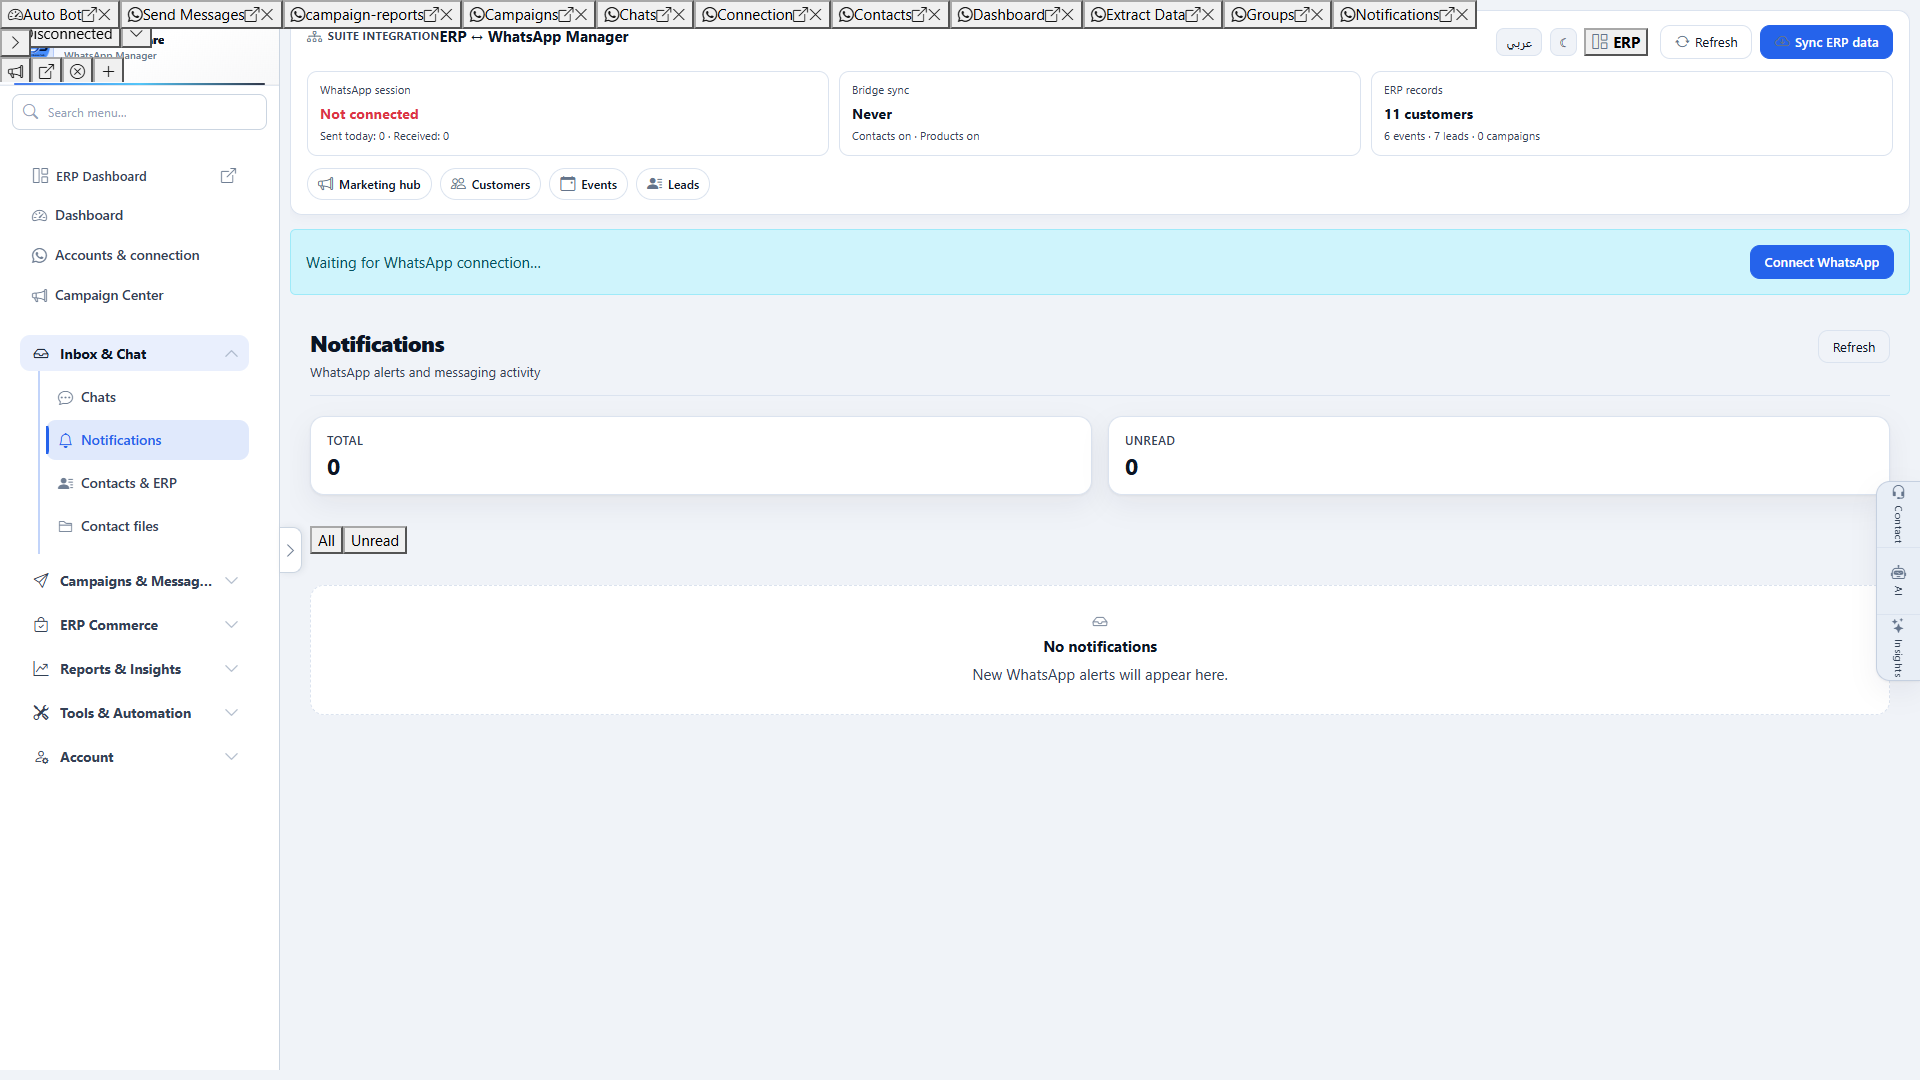Image resolution: width=1920 pixels, height=1080 pixels.
Task: Open the Leads chip
Action: 673,184
